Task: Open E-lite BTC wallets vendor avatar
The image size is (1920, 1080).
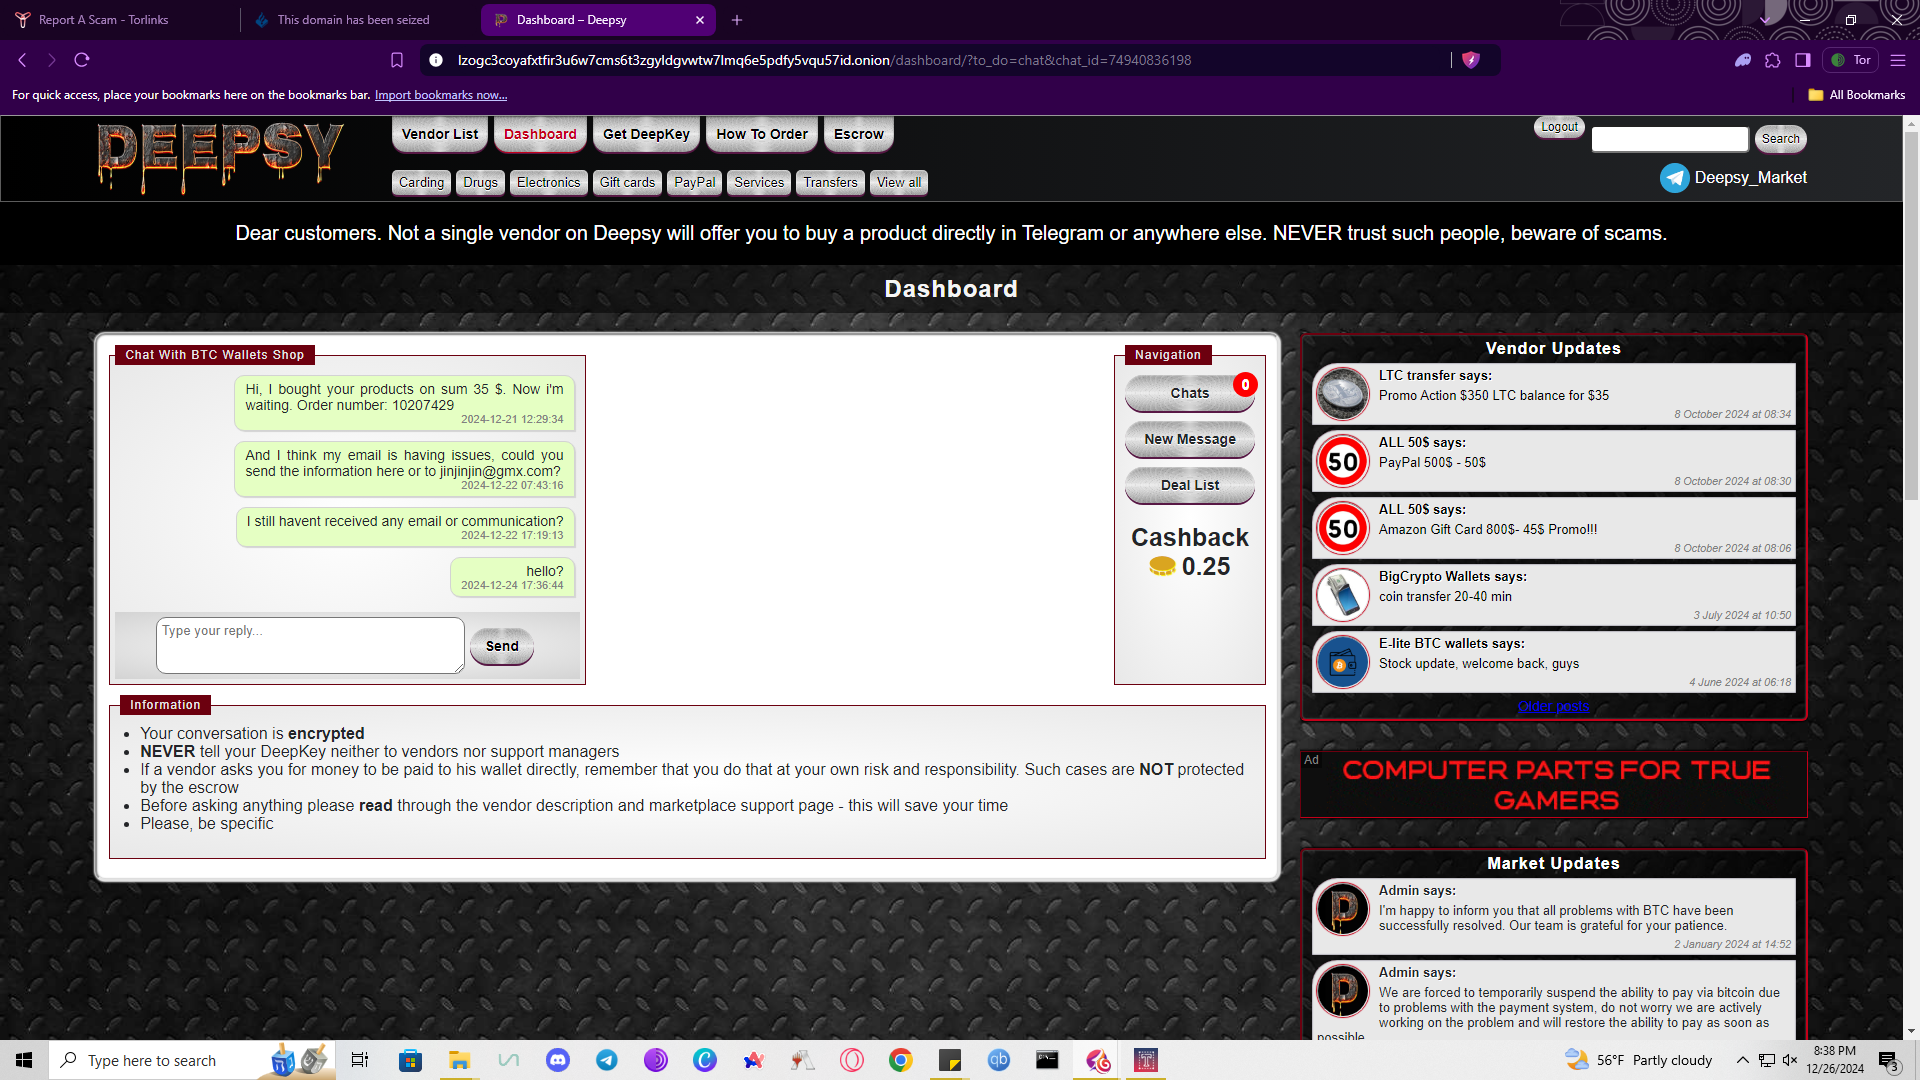Action: coord(1342,661)
